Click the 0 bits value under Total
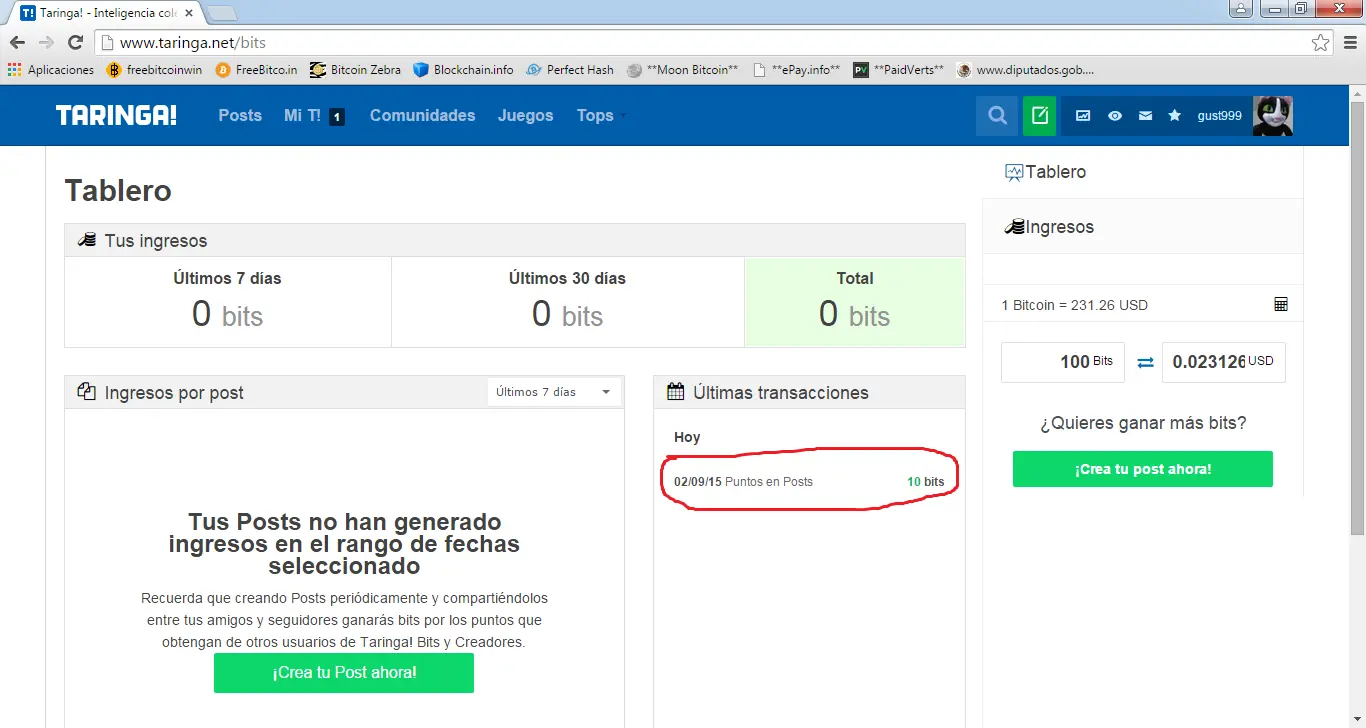This screenshot has height=728, width=1366. tap(854, 315)
